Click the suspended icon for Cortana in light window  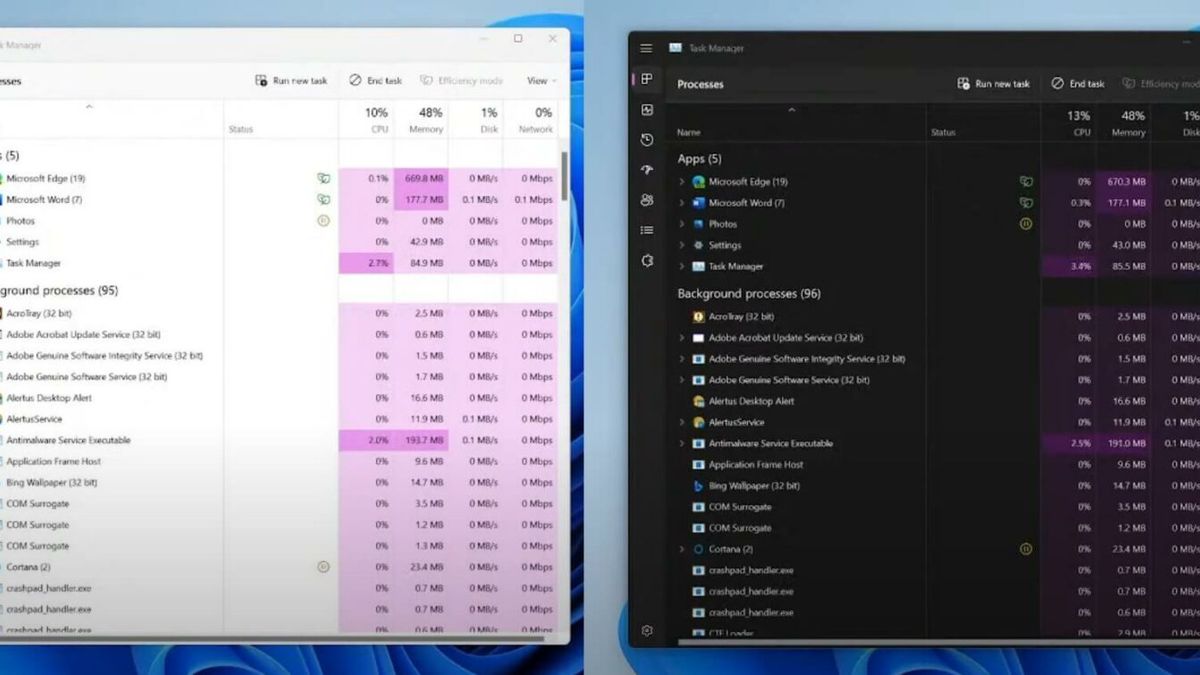point(323,567)
